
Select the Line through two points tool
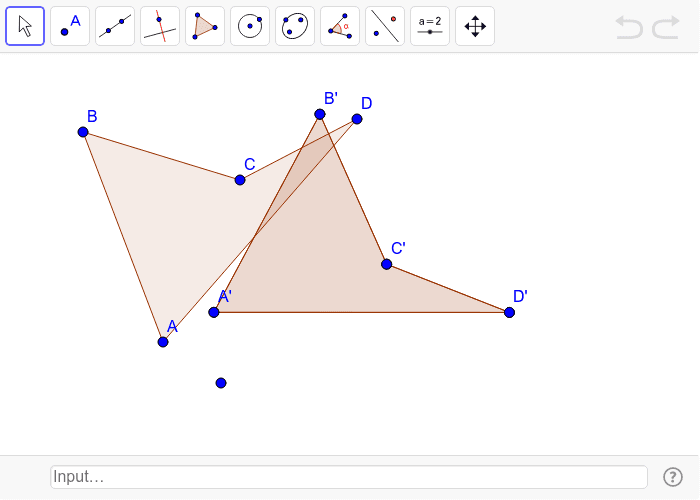tap(115, 26)
